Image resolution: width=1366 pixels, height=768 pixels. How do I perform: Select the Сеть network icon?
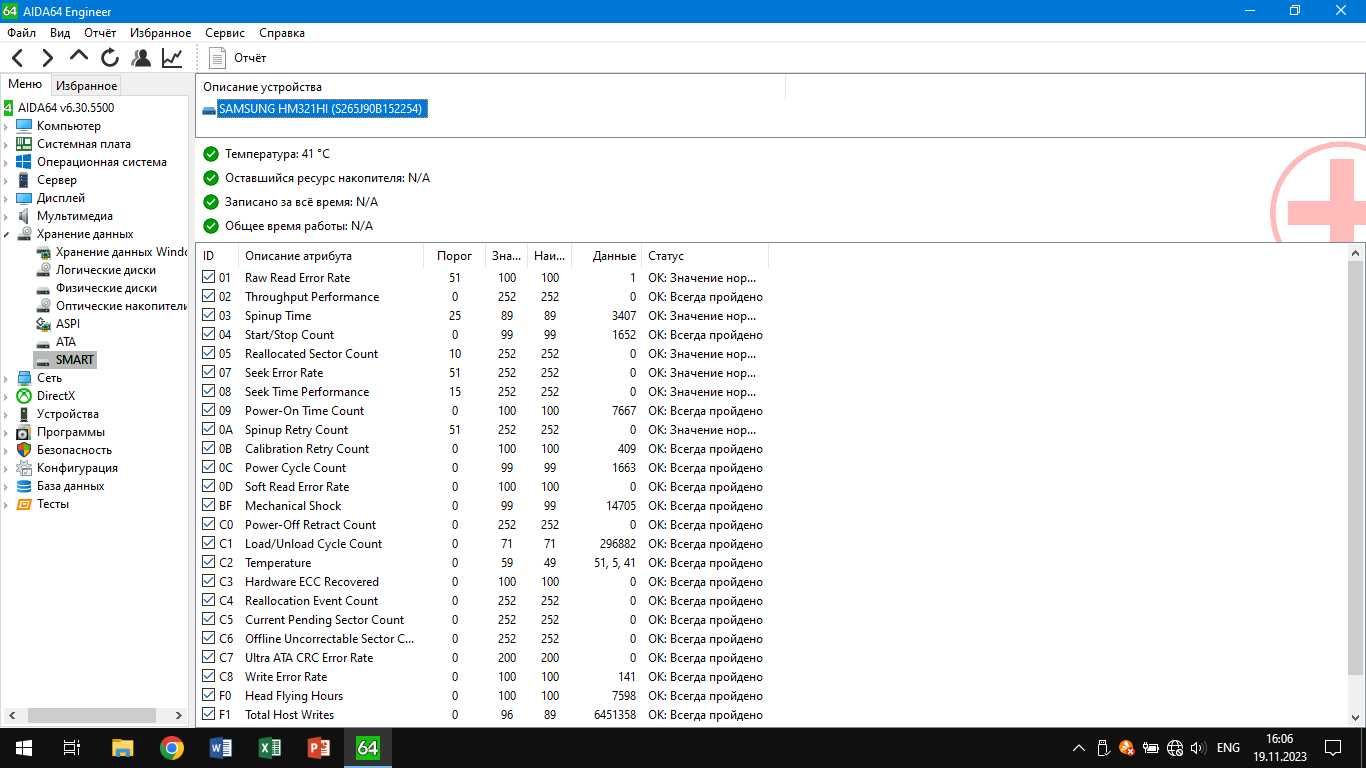pyautogui.click(x=24, y=378)
